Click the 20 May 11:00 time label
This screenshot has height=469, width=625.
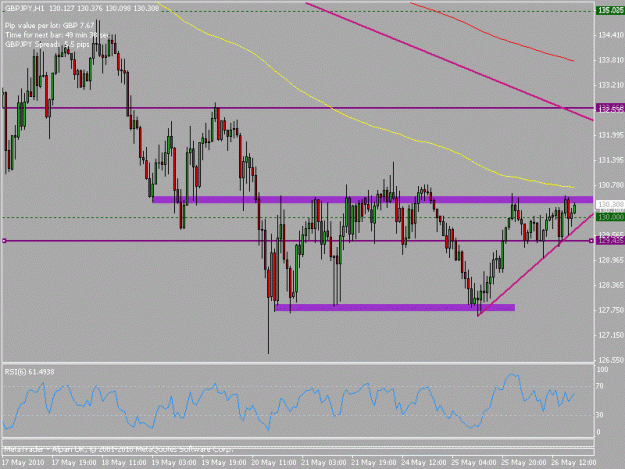(x=274, y=463)
